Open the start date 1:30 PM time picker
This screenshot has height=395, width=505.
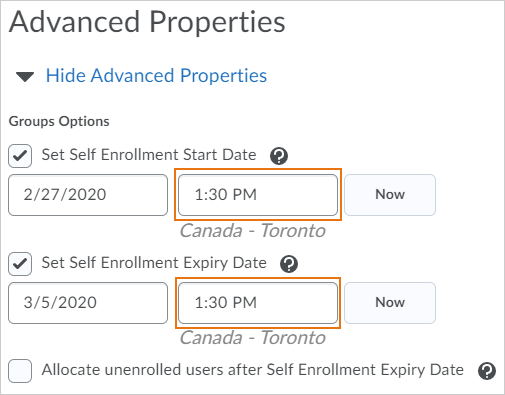[258, 195]
